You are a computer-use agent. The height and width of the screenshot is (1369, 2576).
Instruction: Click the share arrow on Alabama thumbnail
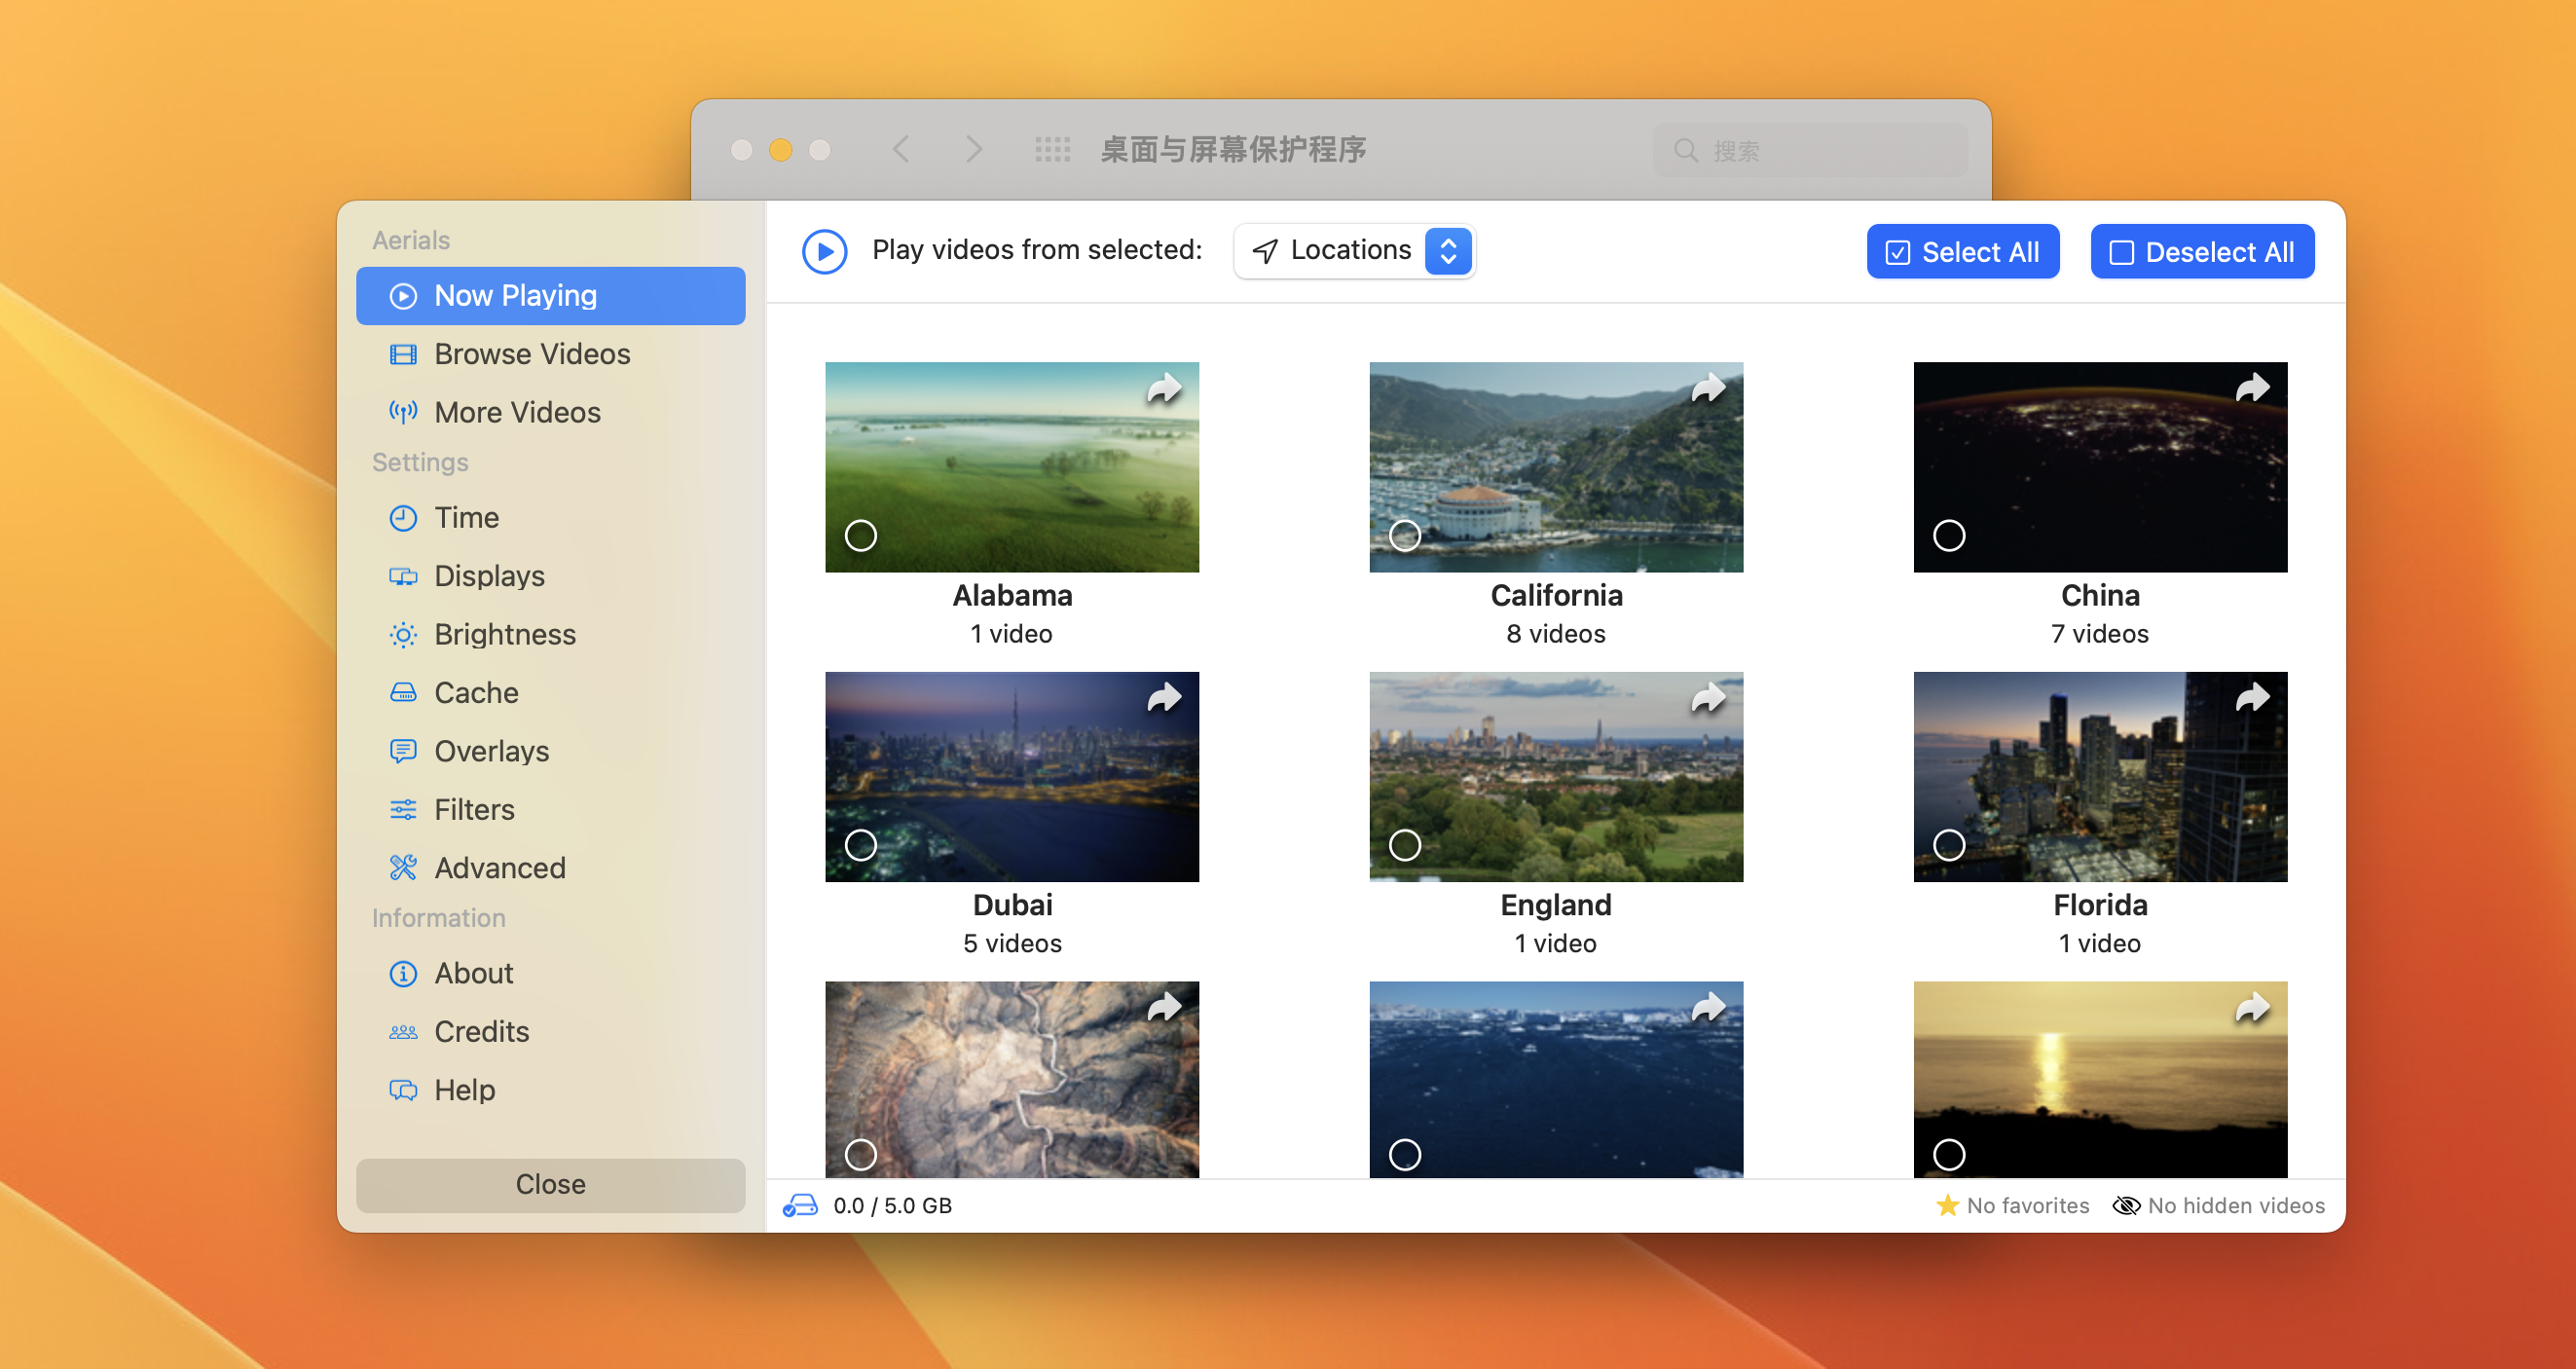pyautogui.click(x=1164, y=388)
